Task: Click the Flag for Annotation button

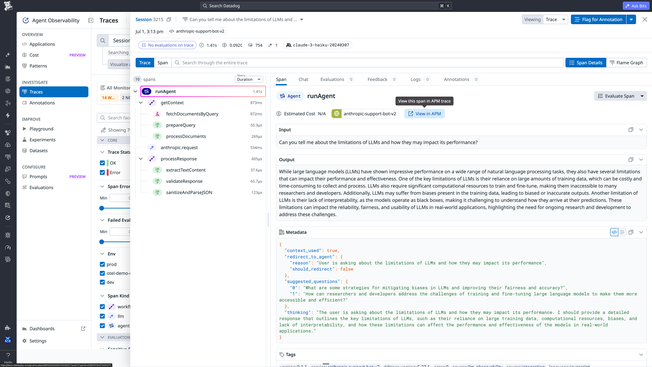Action: [599, 20]
